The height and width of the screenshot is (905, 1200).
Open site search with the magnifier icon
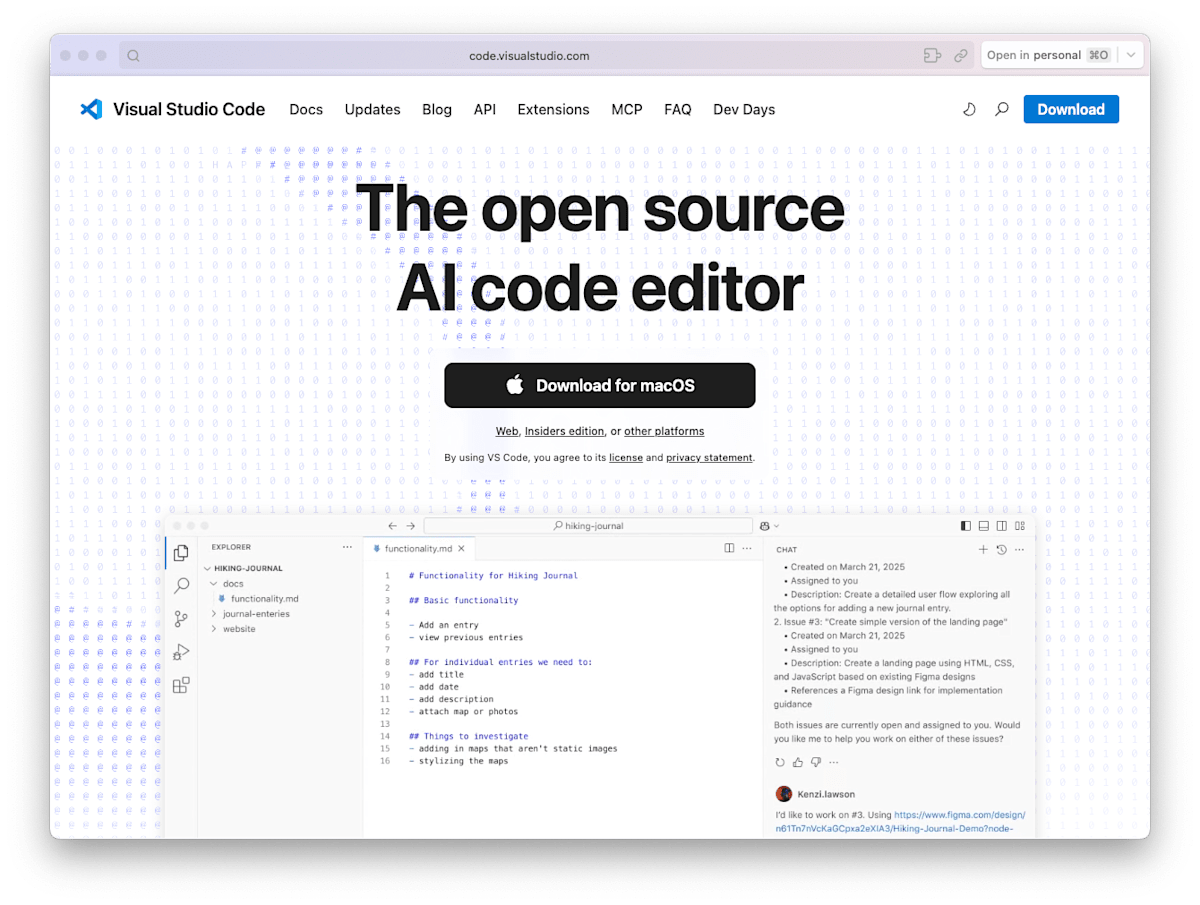(1001, 110)
